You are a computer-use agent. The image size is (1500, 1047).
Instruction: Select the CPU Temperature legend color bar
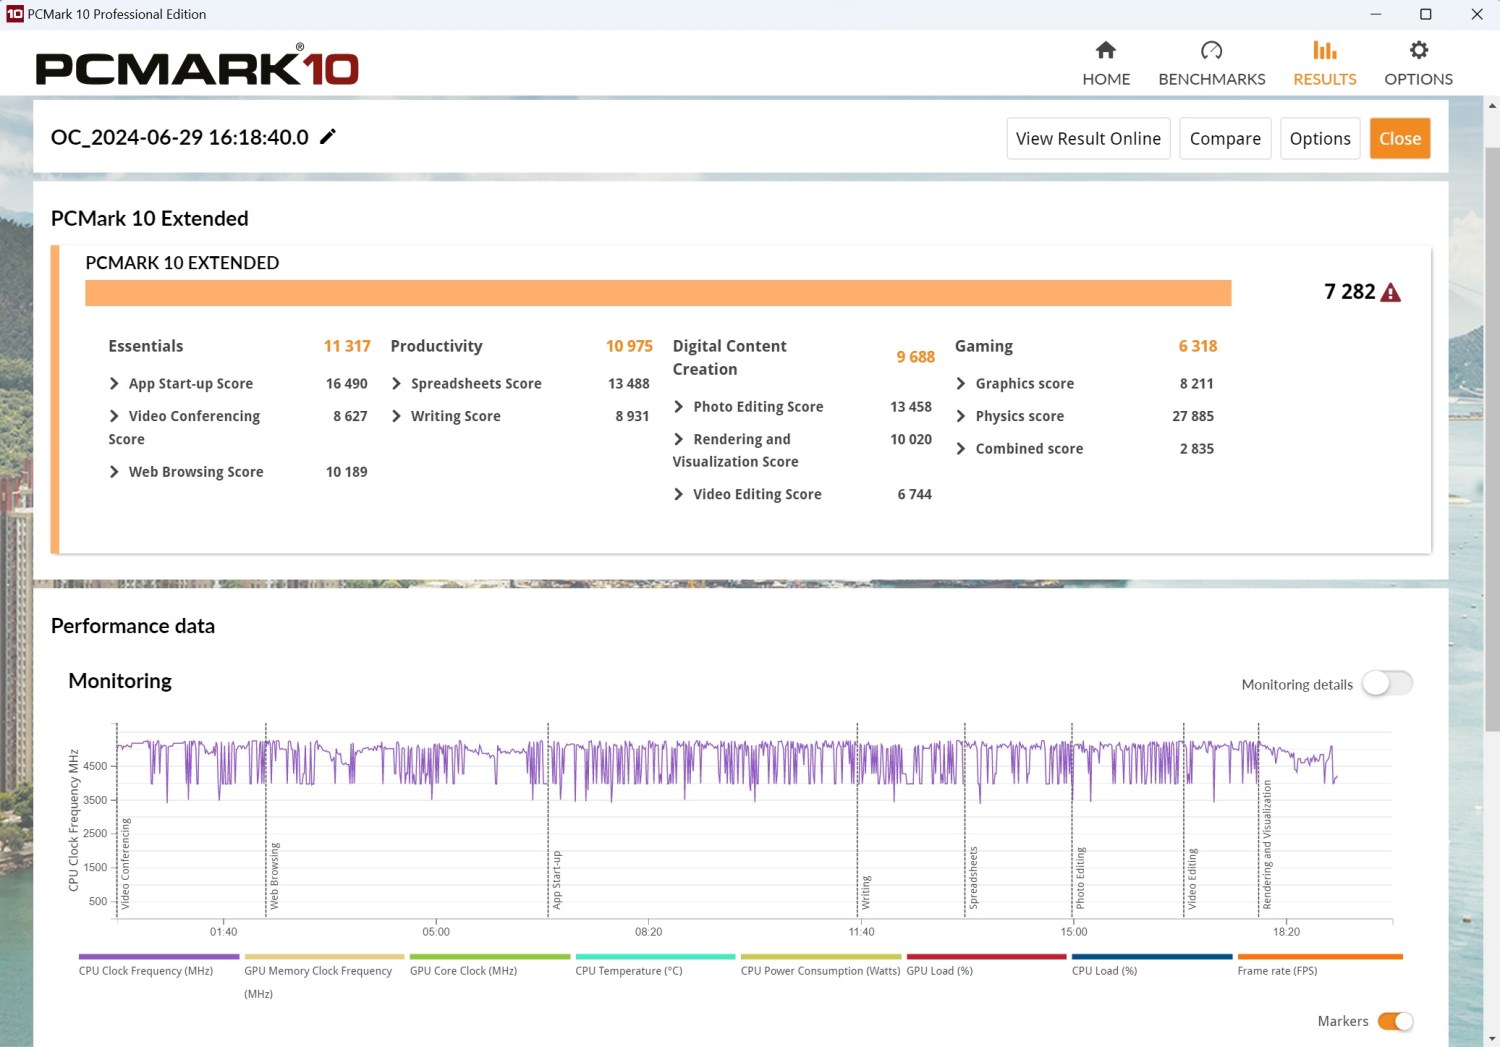click(655, 957)
